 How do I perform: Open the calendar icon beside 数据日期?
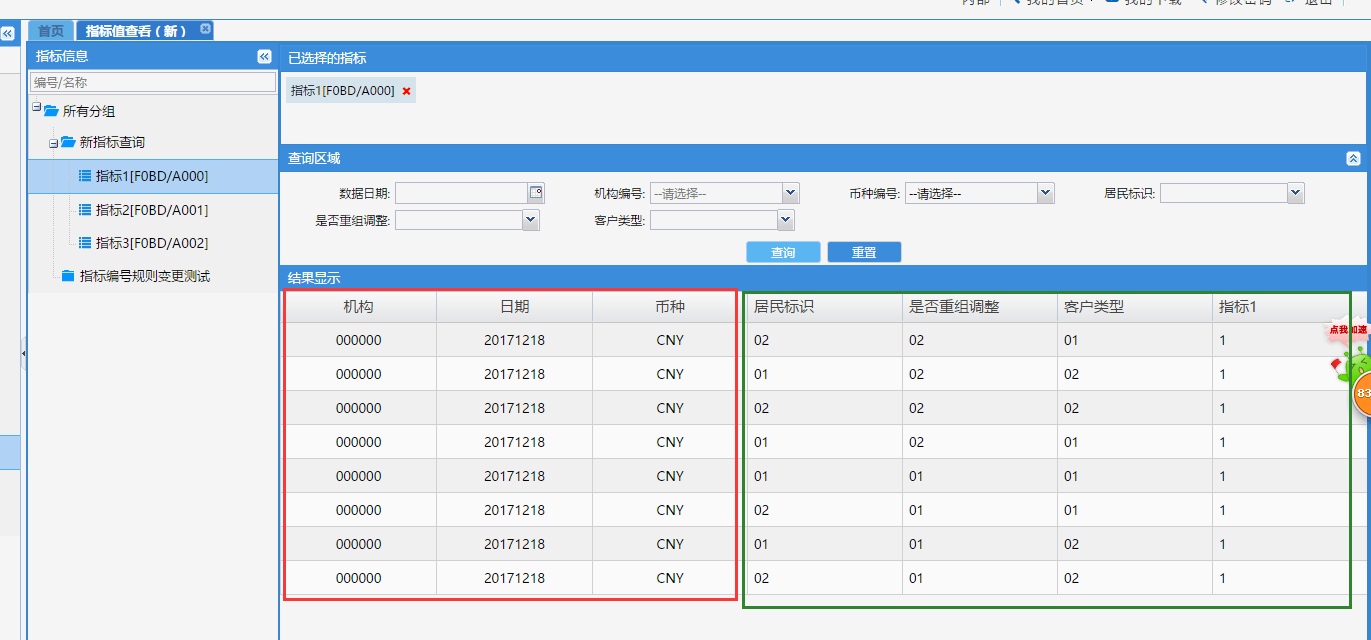[536, 191]
